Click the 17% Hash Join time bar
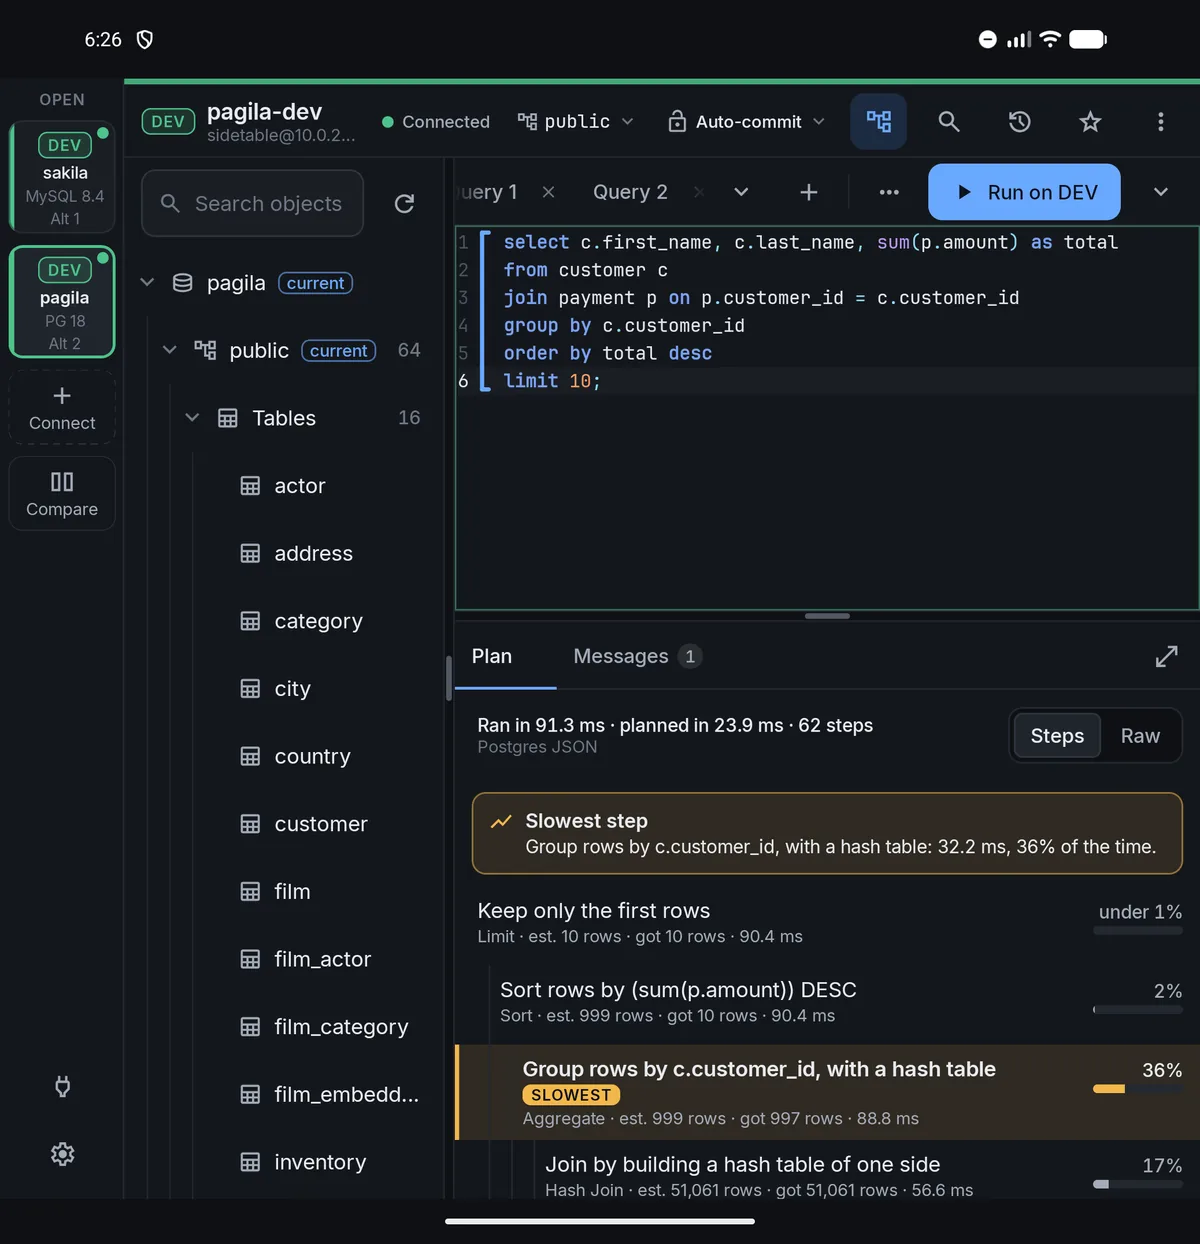1200x1244 pixels. 1138,1184
